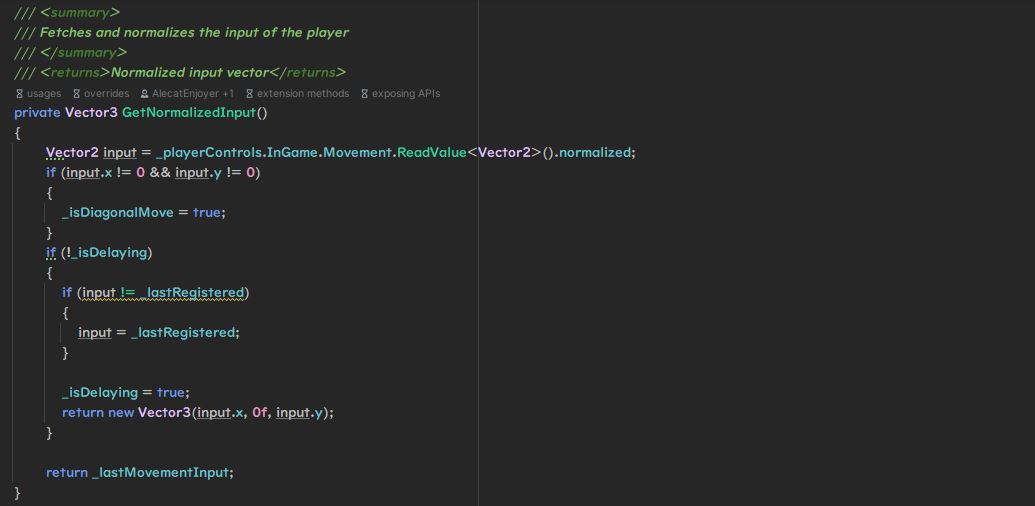1035x506 pixels.
Task: Click the _lastMovementInput return value
Action: [x=162, y=472]
